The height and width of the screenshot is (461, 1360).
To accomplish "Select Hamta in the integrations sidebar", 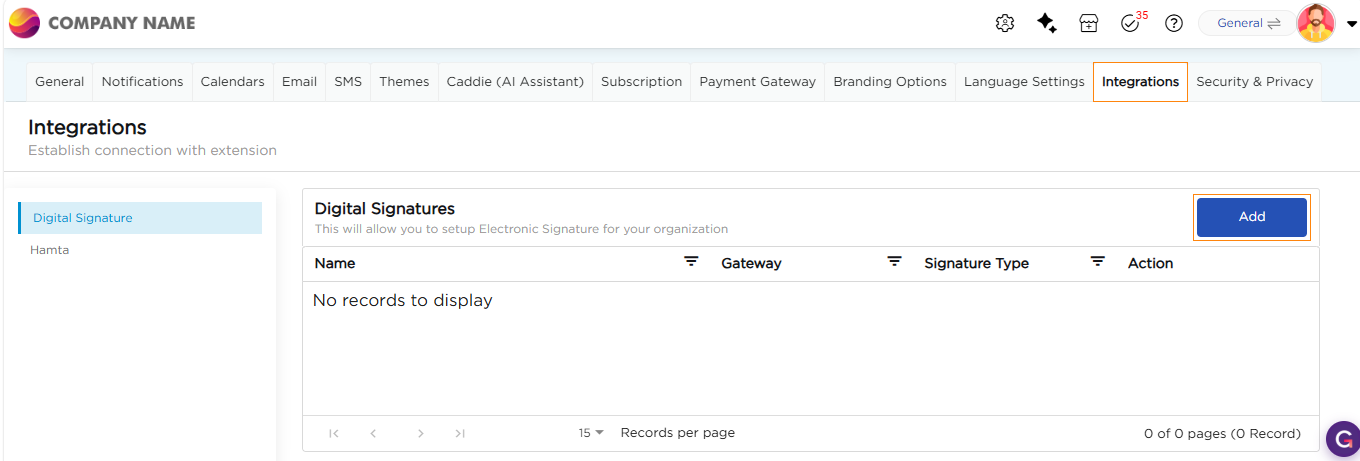I will point(50,250).
